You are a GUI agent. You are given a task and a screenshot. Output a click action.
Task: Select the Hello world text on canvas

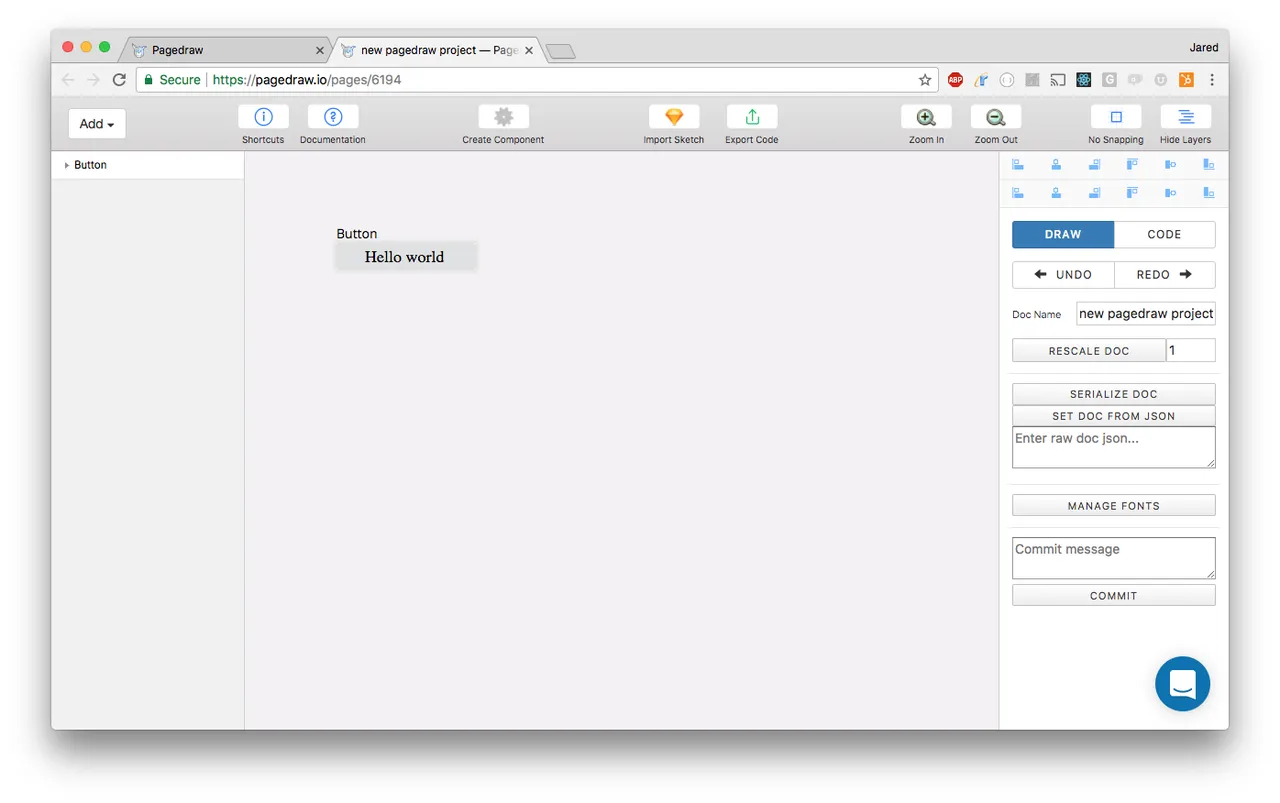click(404, 257)
